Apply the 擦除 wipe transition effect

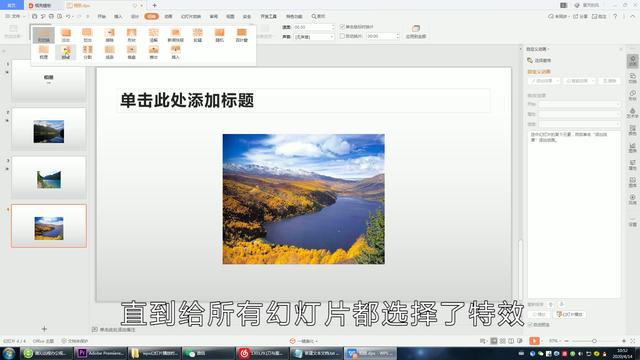pyautogui.click(x=109, y=36)
